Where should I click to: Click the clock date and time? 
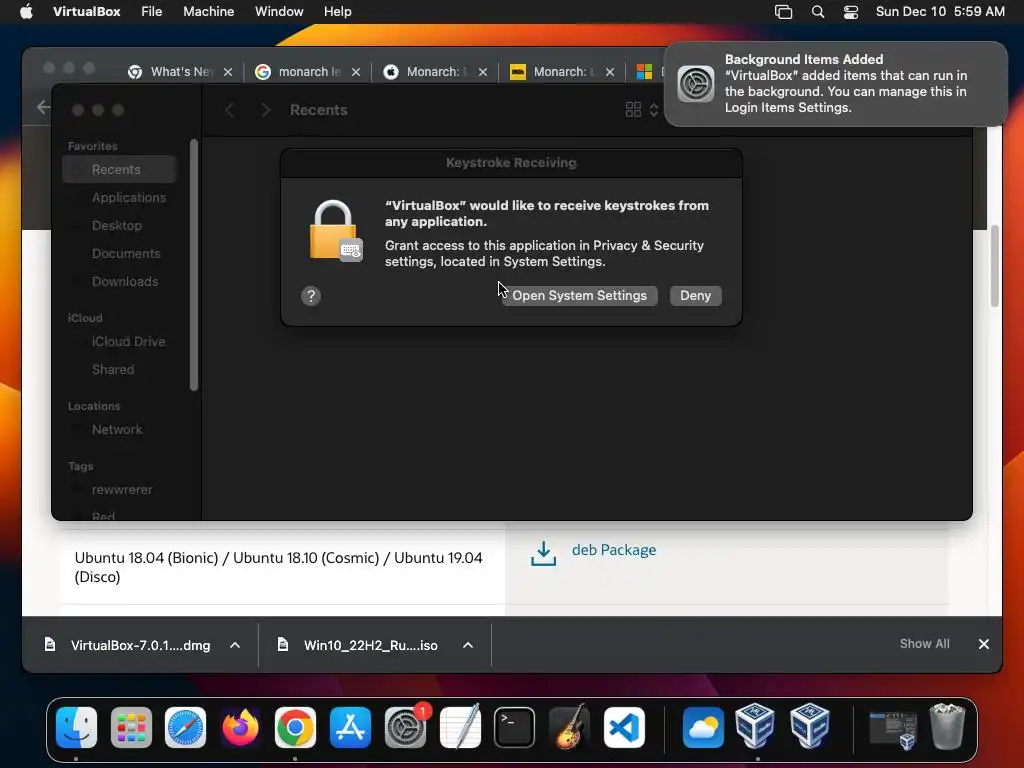coord(940,11)
